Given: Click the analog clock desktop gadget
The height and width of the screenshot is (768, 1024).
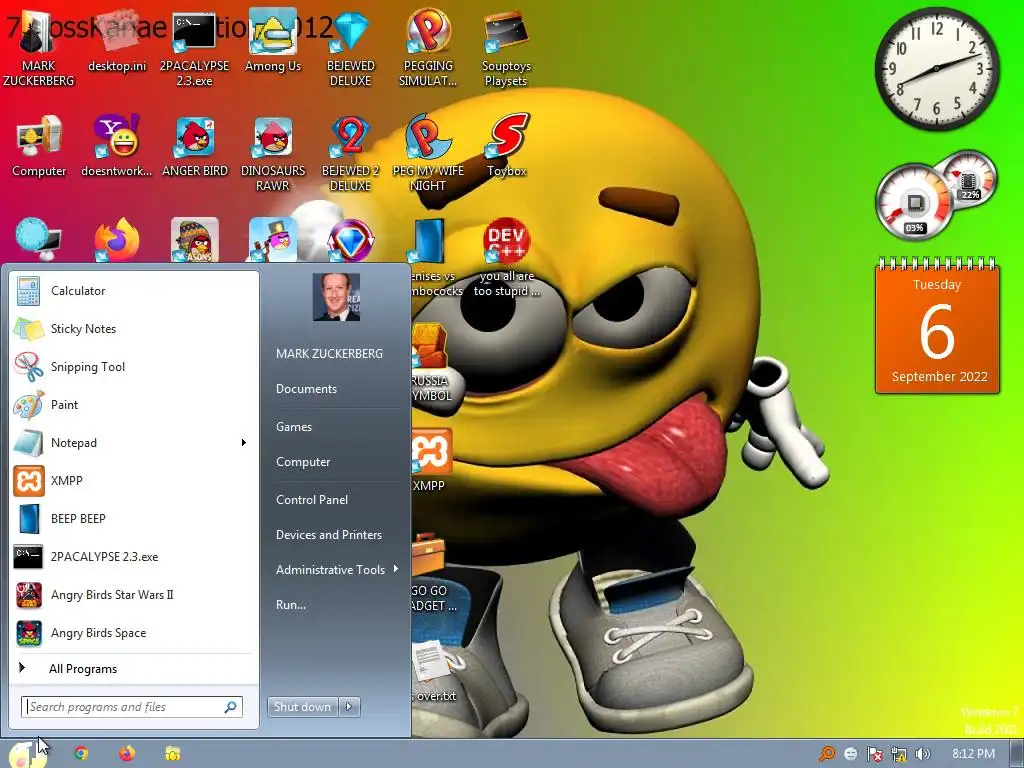Looking at the screenshot, I should coord(937,69).
